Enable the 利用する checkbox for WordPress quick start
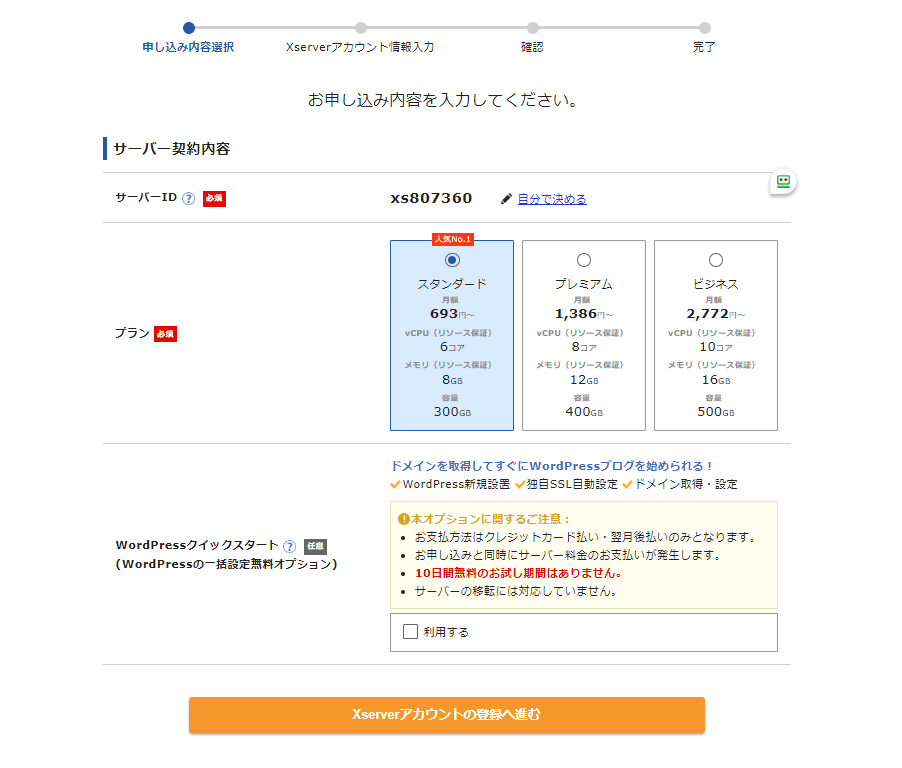Image resolution: width=902 pixels, height=768 pixels. point(410,632)
